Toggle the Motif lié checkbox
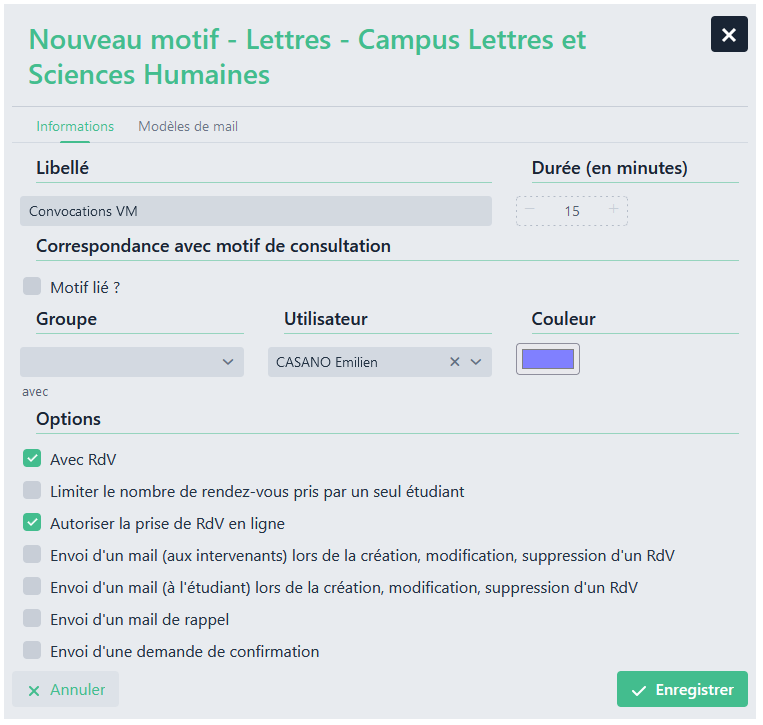The width and height of the screenshot is (763, 725). coord(32,287)
